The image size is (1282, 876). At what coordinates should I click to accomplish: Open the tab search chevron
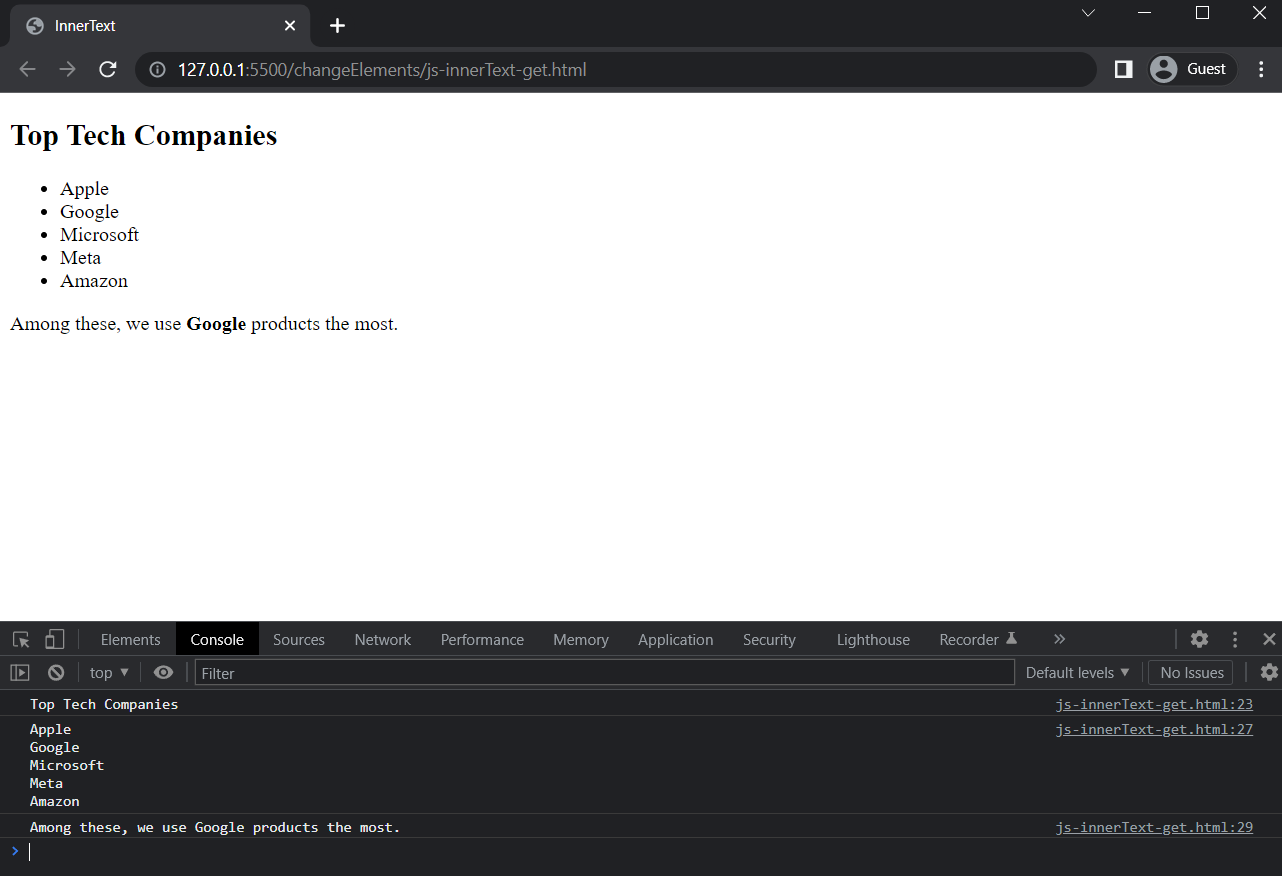point(1087,13)
